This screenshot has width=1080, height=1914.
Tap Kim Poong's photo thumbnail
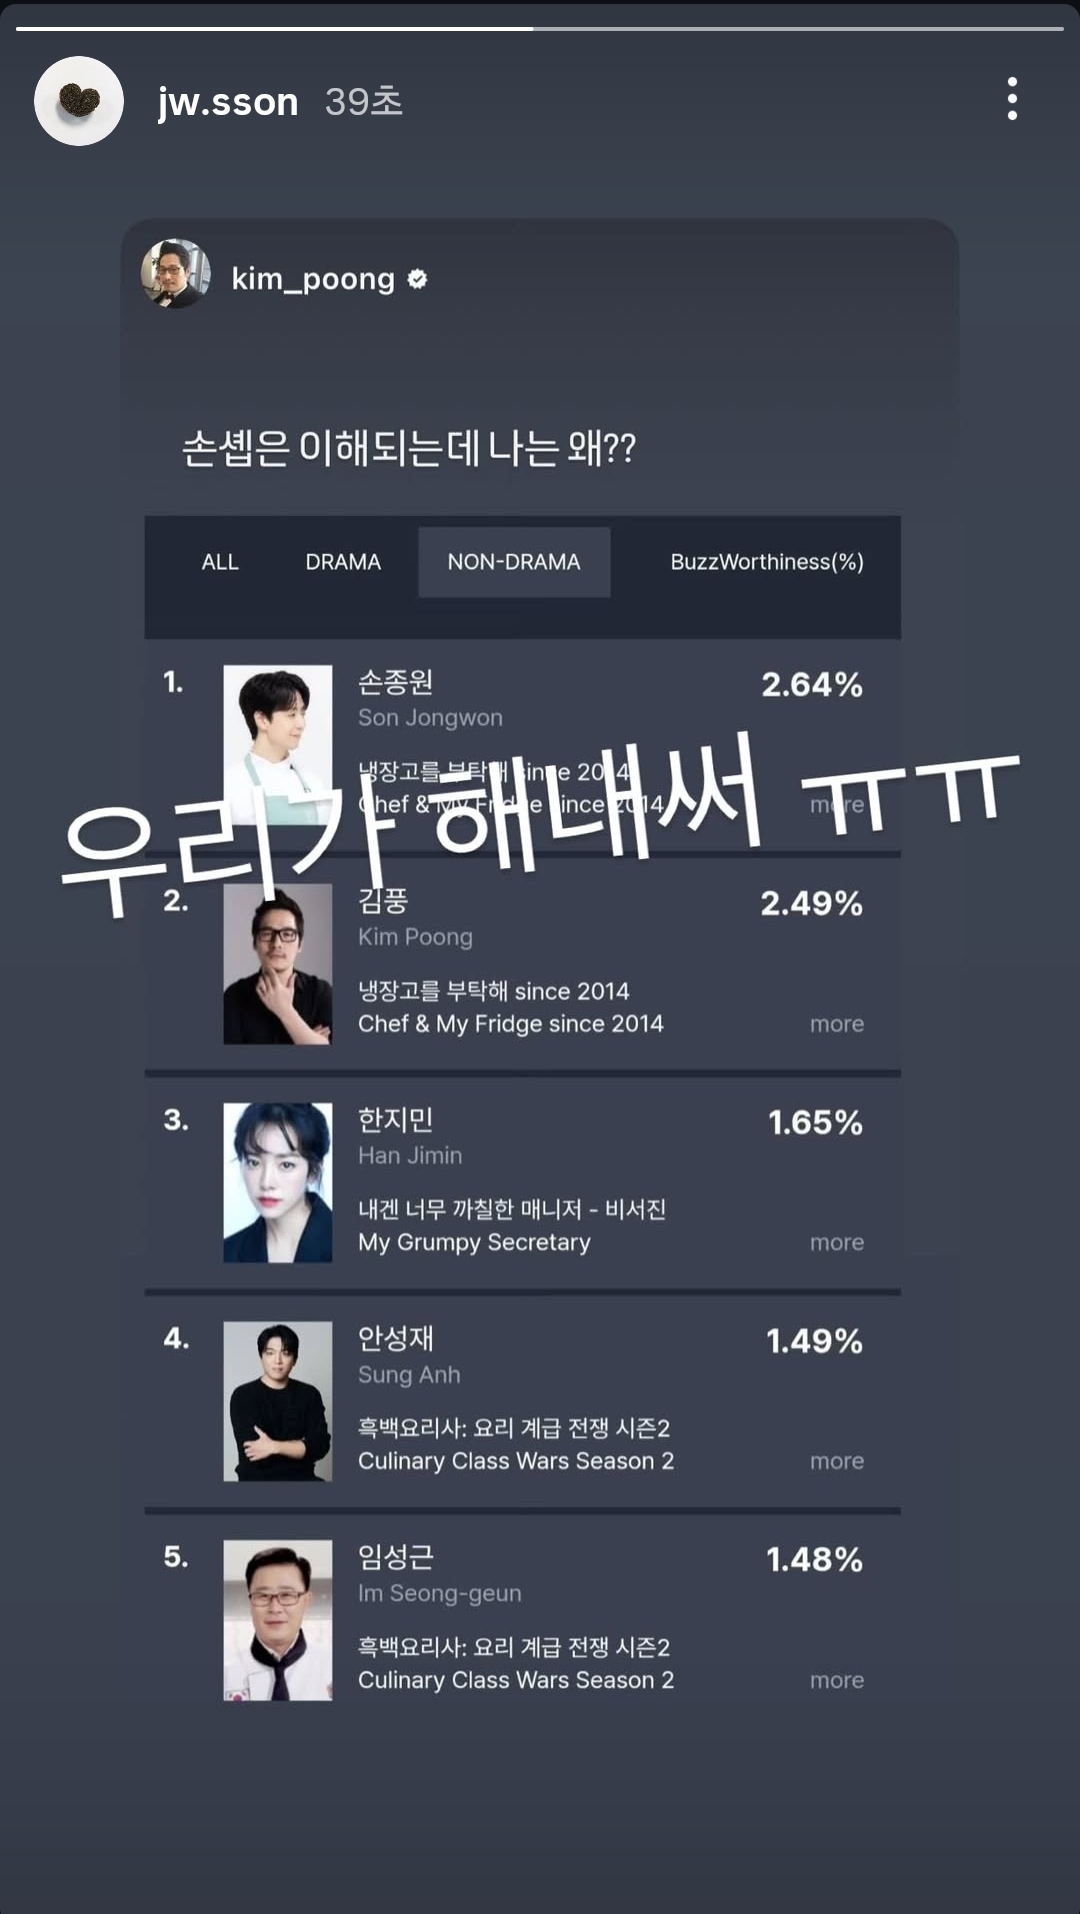[278, 964]
